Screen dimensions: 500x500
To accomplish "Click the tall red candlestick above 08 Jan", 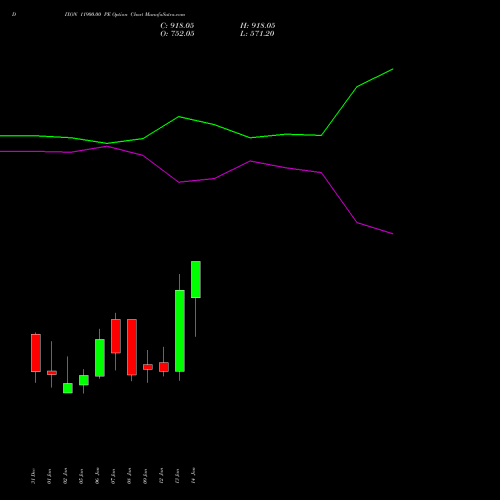I will (x=132, y=347).
